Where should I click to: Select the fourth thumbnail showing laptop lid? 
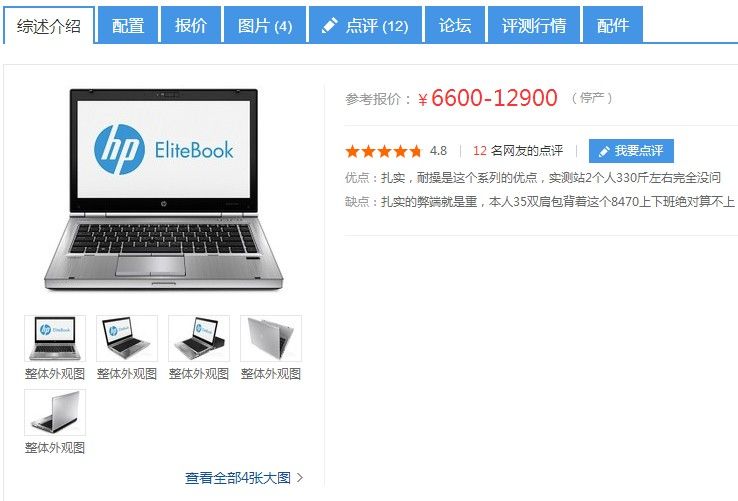[x=271, y=339]
